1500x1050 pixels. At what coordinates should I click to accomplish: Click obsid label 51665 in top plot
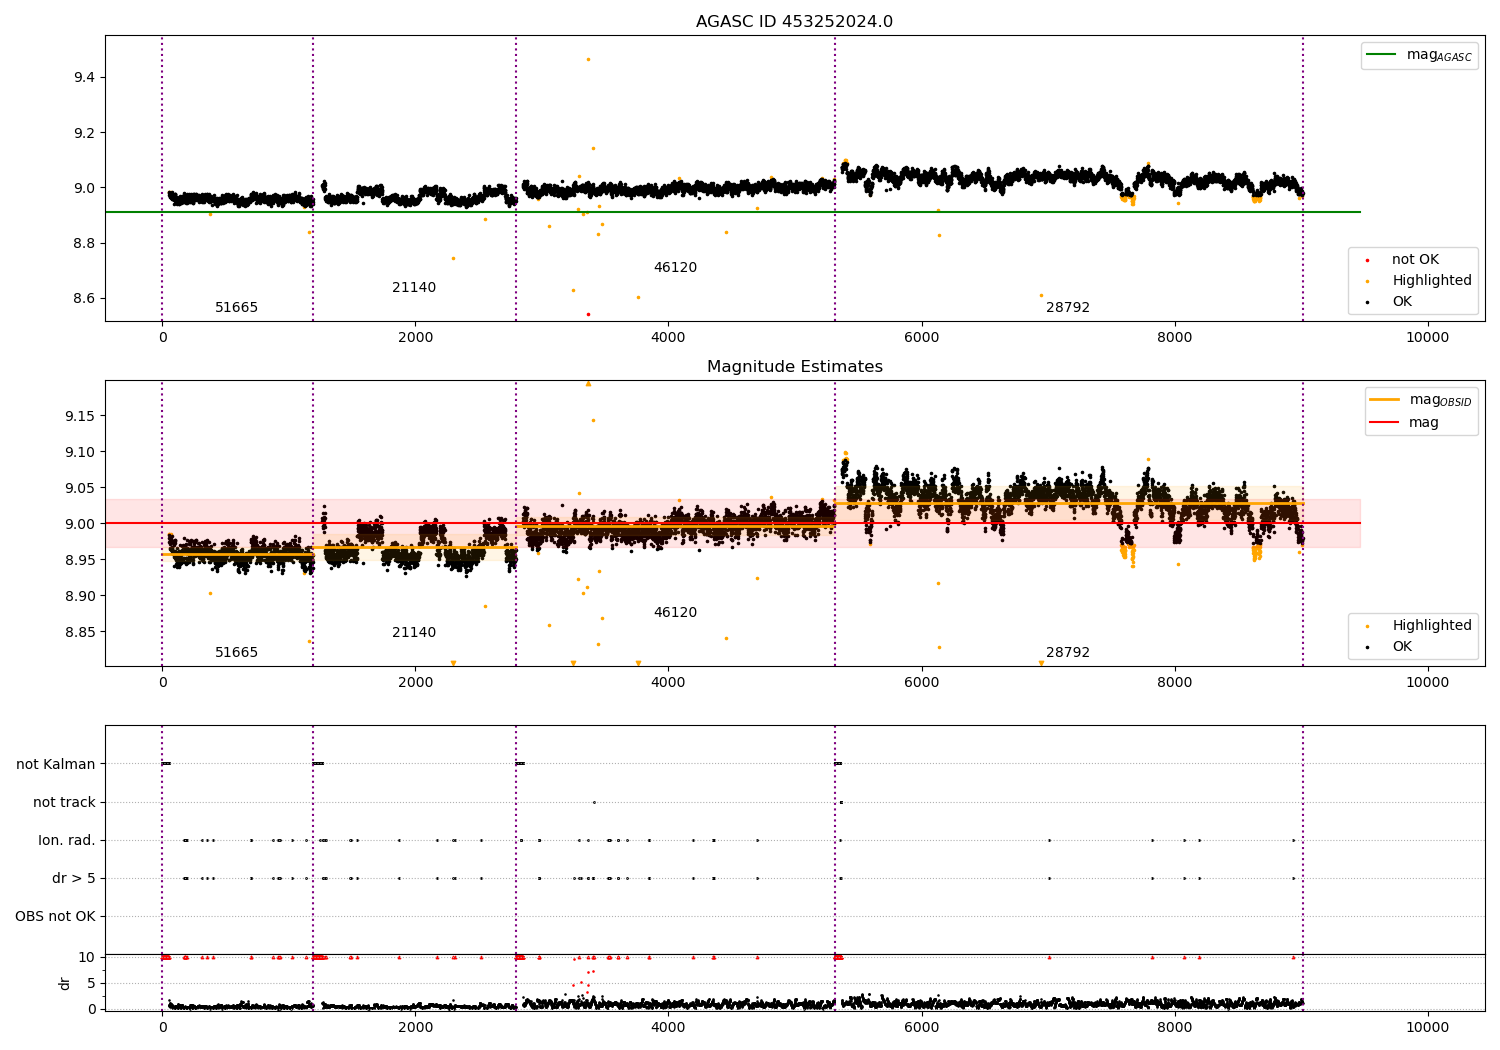coord(236,308)
